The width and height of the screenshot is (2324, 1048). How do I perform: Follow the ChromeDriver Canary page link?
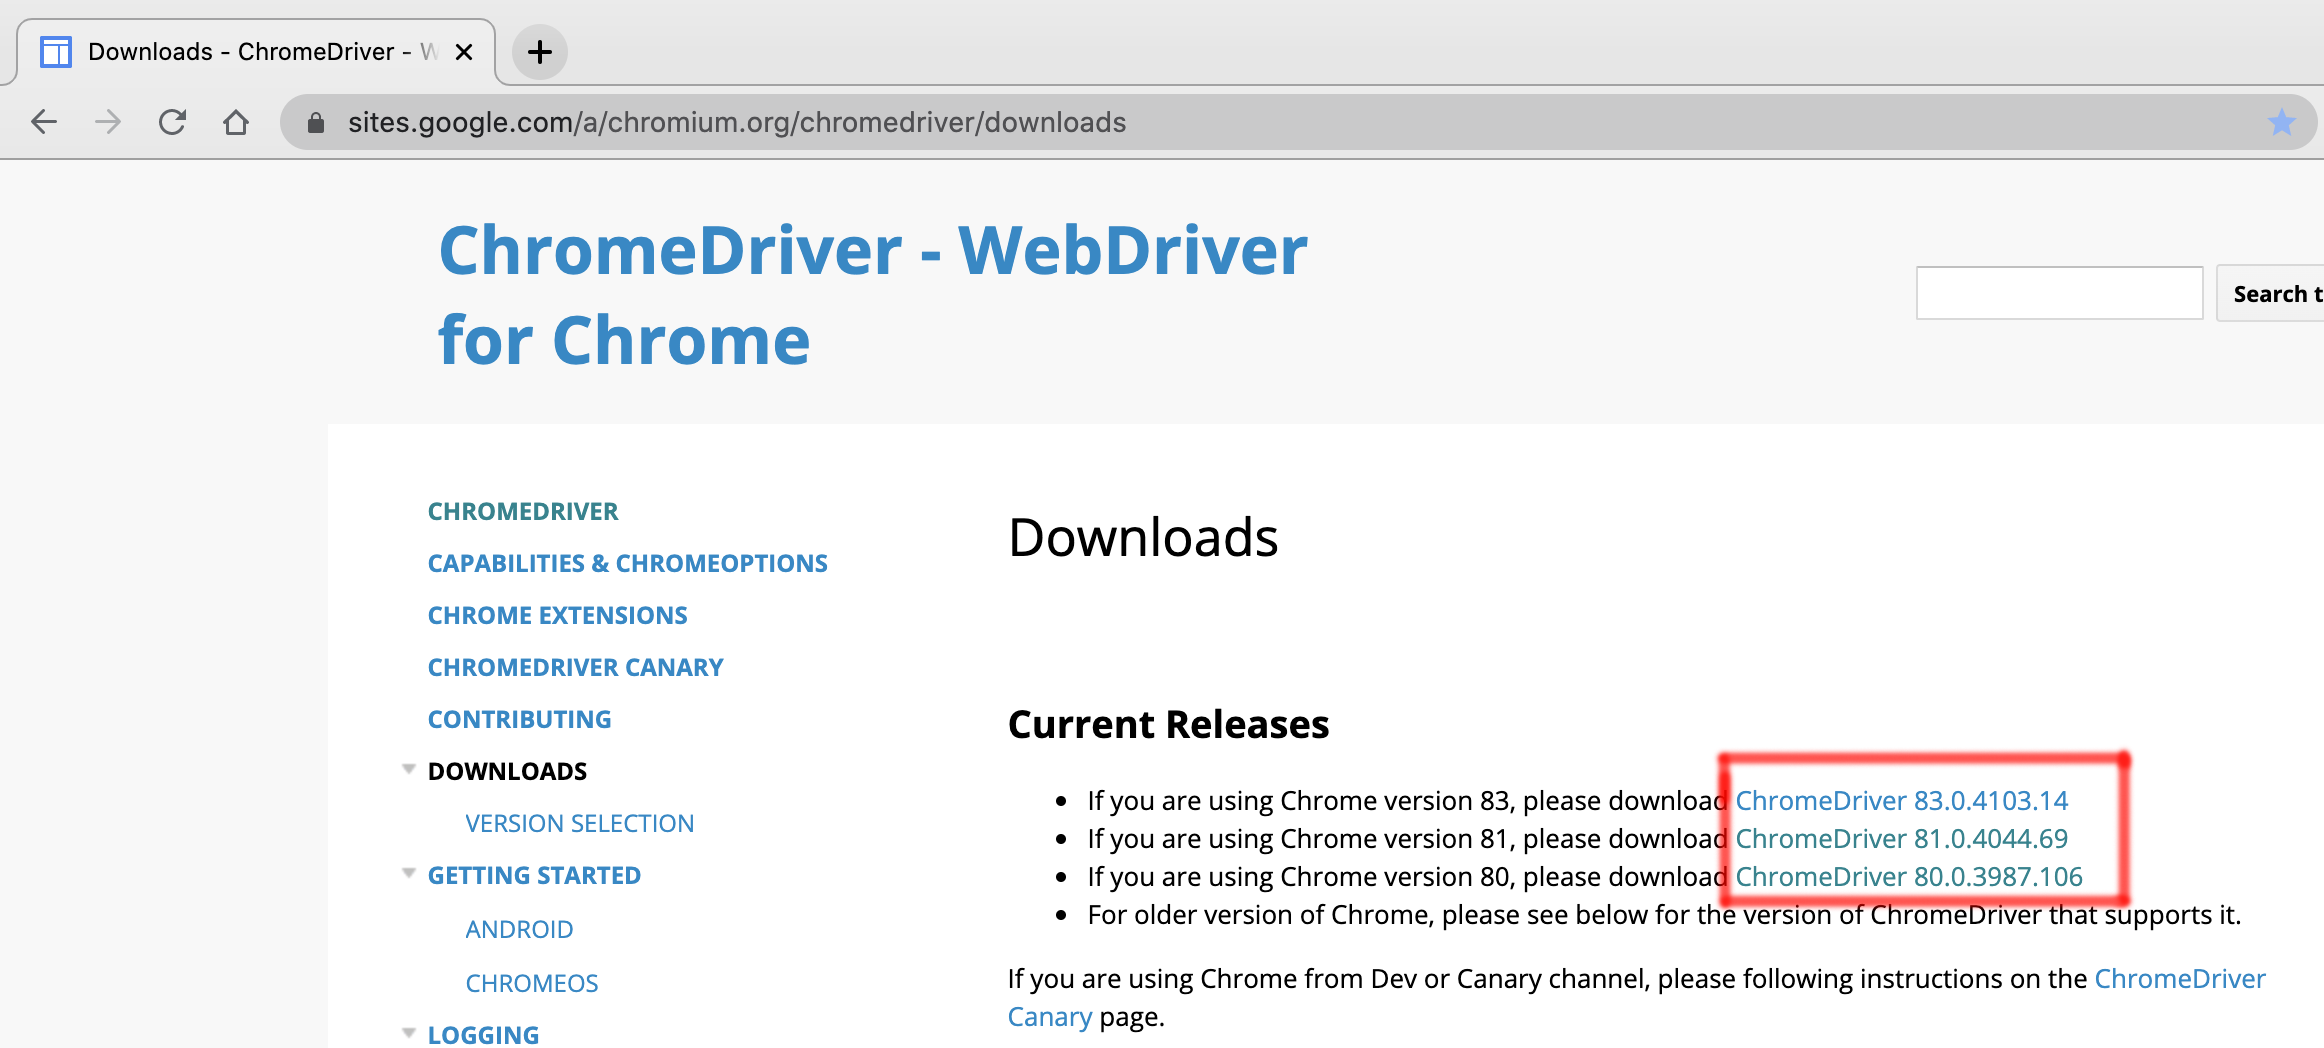coord(2180,979)
